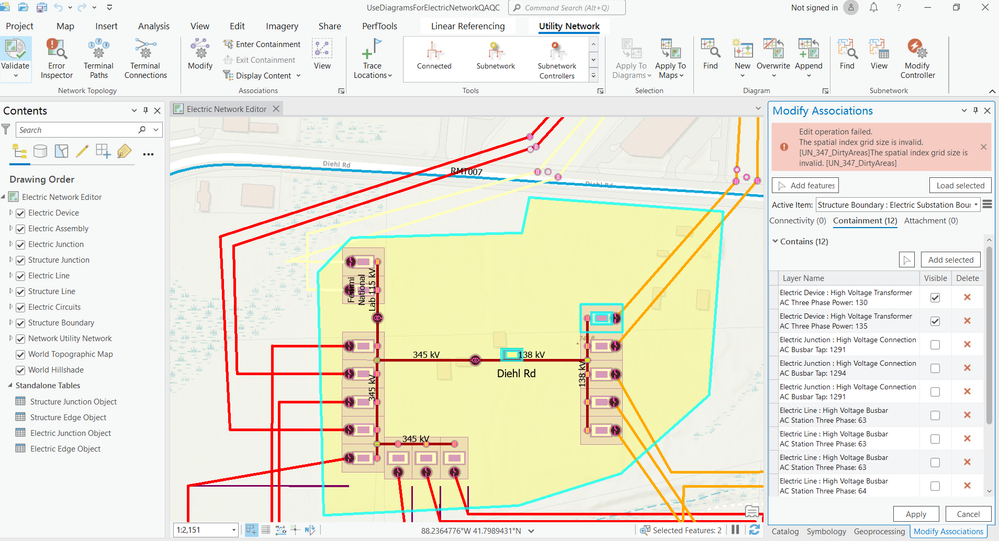Switch to the Attachment (0) tab
Image resolution: width=999 pixels, height=541 pixels.
click(931, 220)
